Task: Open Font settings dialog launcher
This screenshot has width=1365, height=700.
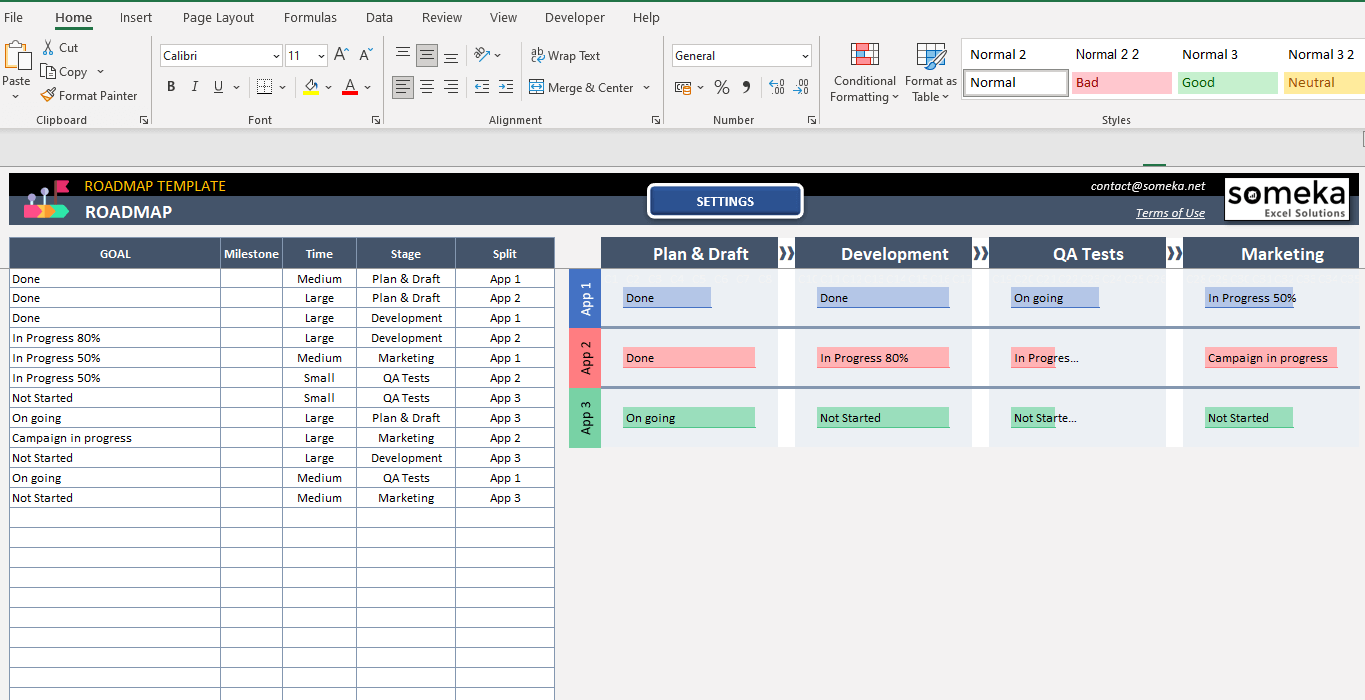Action: [376, 120]
